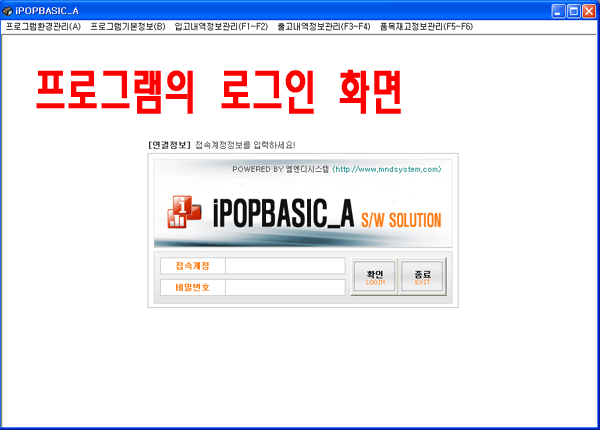The width and height of the screenshot is (600, 430).
Task: Click the 종료 EXIT button
Action: pyautogui.click(x=422, y=277)
